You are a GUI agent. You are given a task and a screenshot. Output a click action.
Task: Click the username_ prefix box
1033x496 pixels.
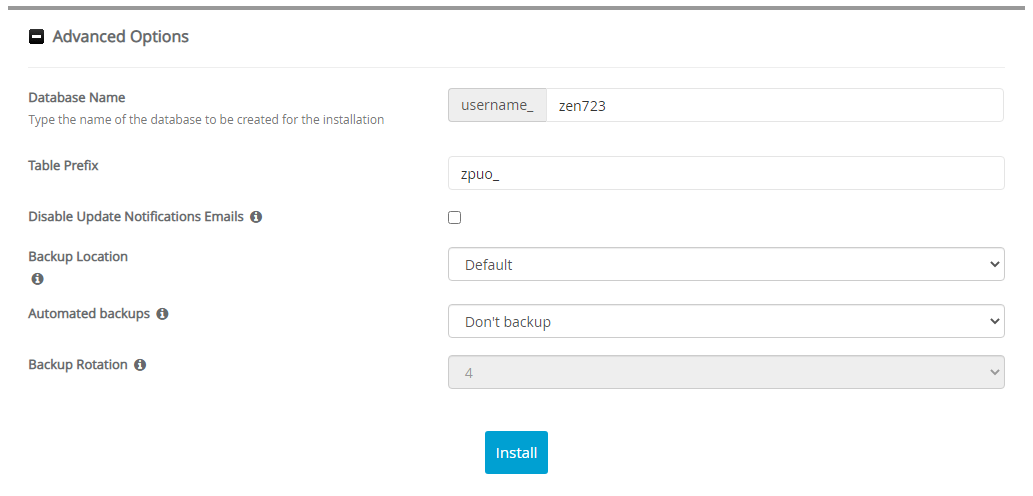497,105
